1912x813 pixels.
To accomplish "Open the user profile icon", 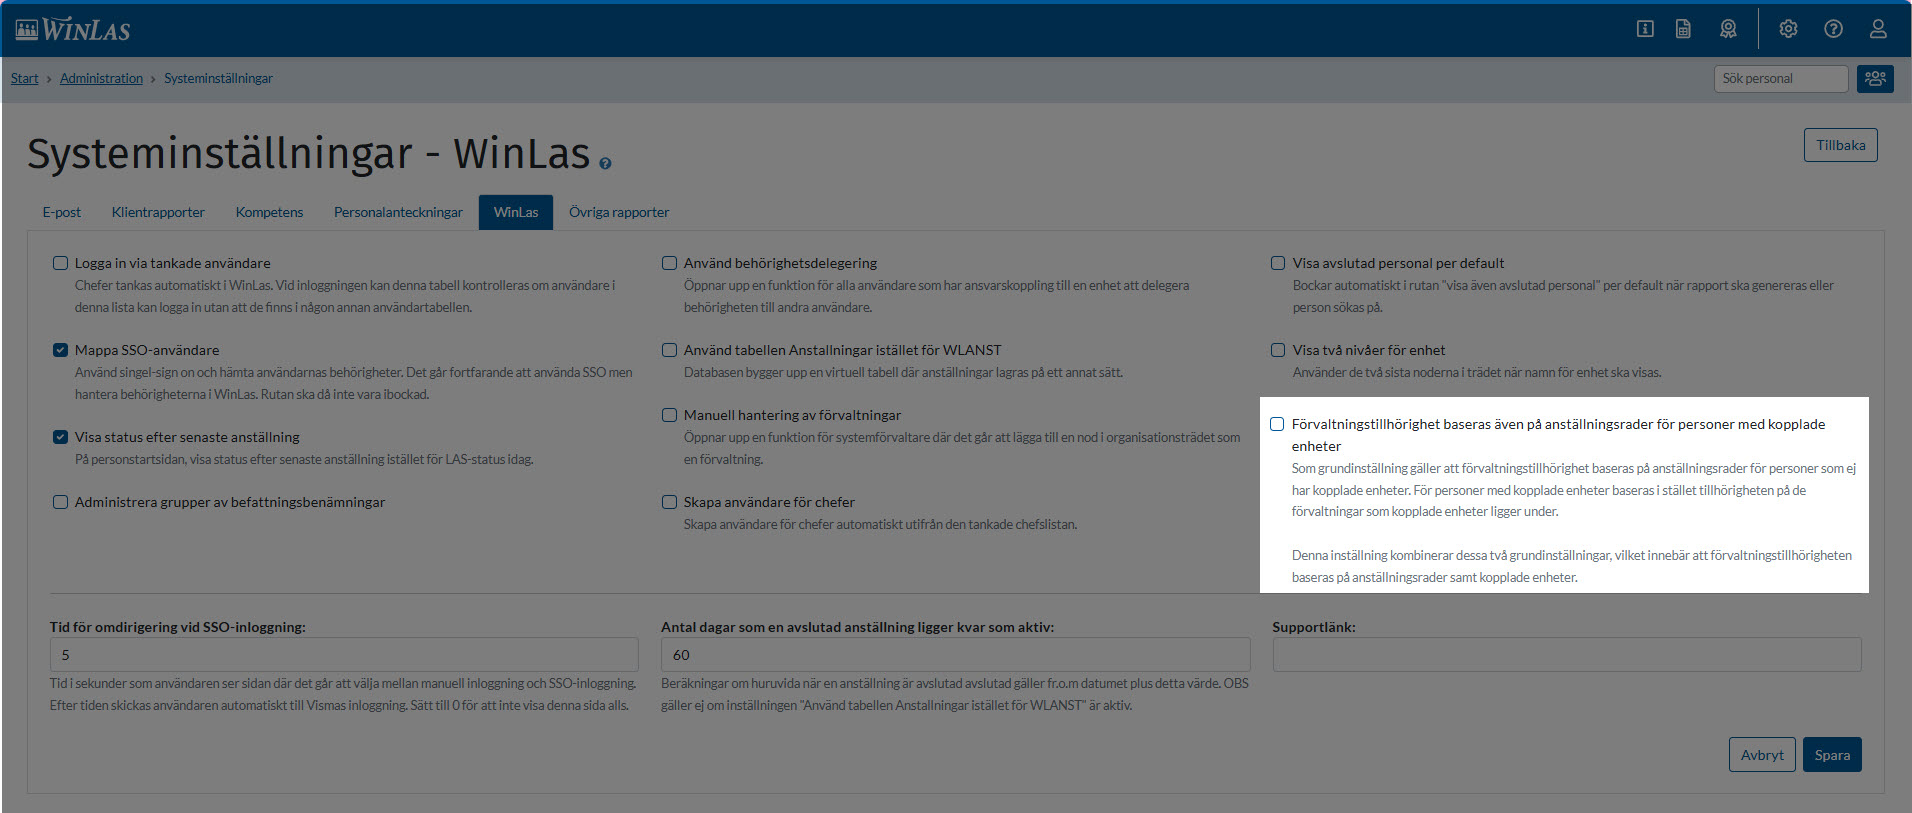I will tap(1878, 29).
